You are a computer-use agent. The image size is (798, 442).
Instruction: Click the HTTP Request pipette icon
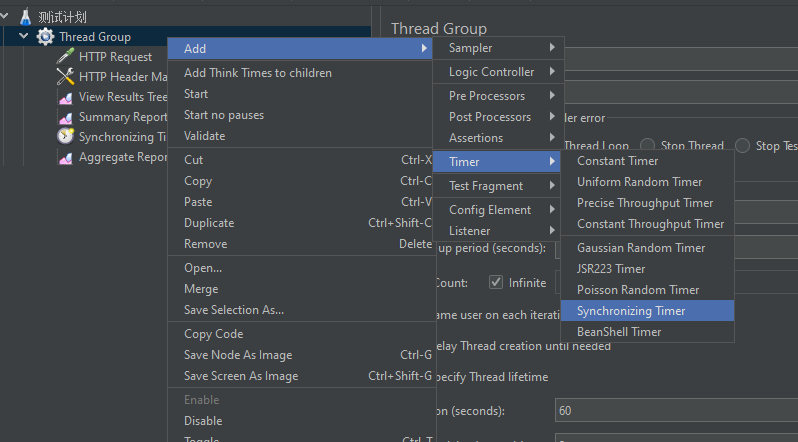65,57
